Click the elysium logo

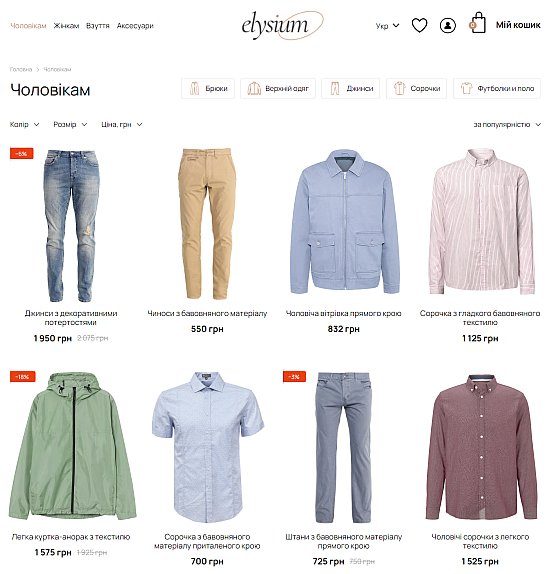tap(282, 25)
